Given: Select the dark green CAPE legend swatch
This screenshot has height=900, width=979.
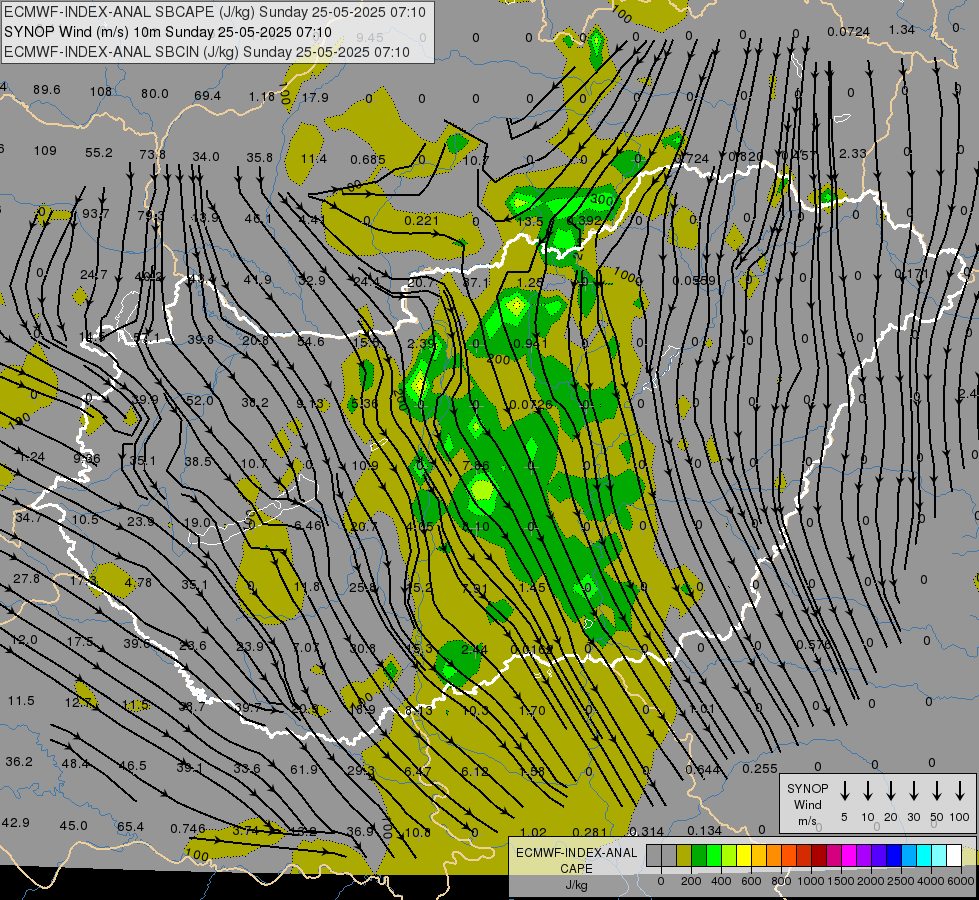Looking at the screenshot, I should click(699, 856).
